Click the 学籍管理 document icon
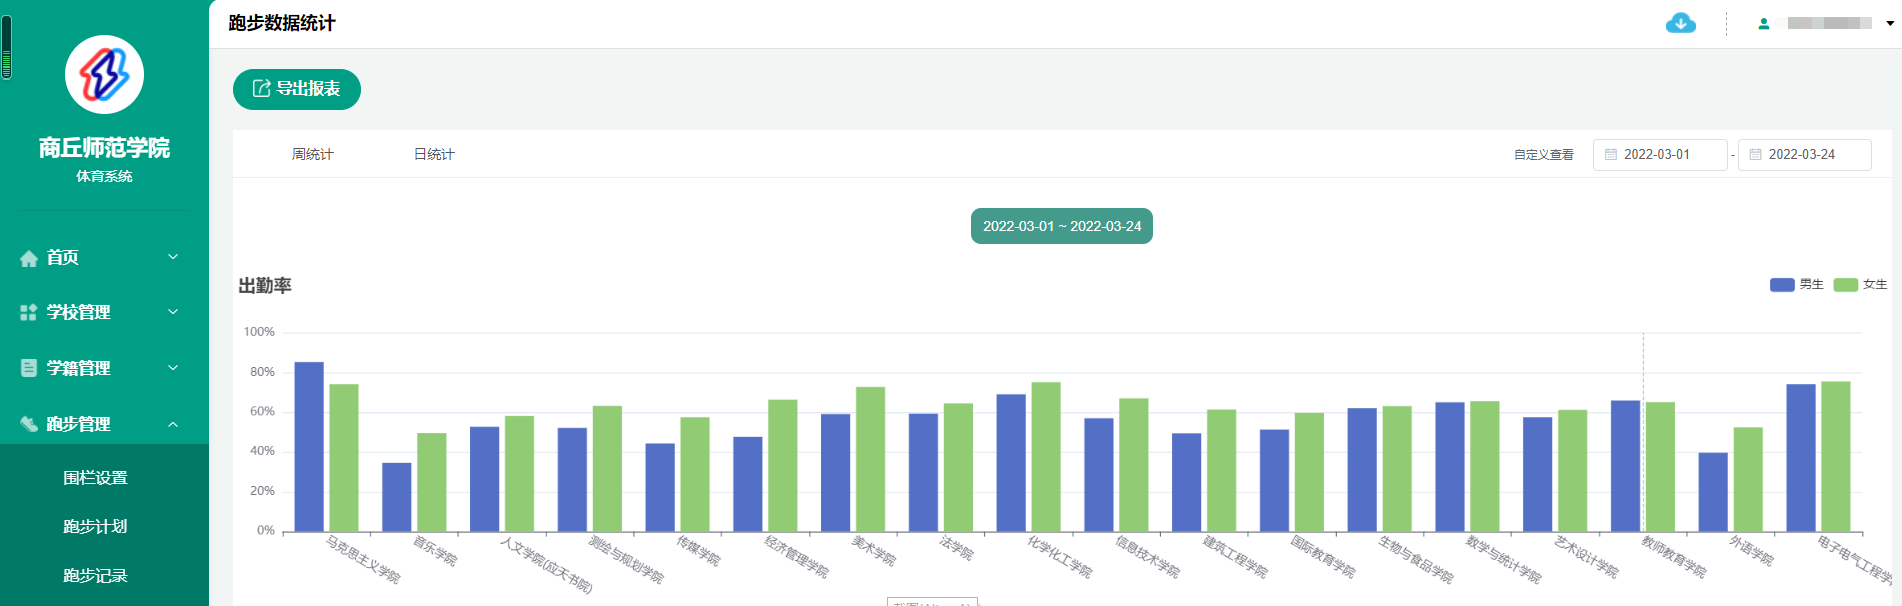The width and height of the screenshot is (1902, 606). pyautogui.click(x=29, y=368)
